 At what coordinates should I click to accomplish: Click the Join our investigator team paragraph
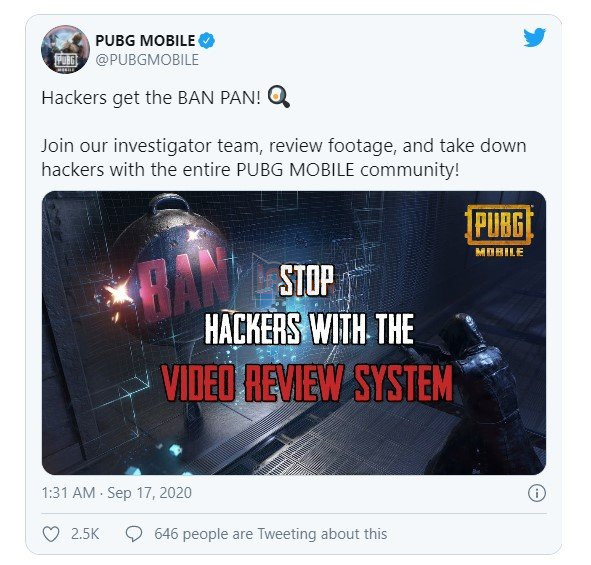284,158
